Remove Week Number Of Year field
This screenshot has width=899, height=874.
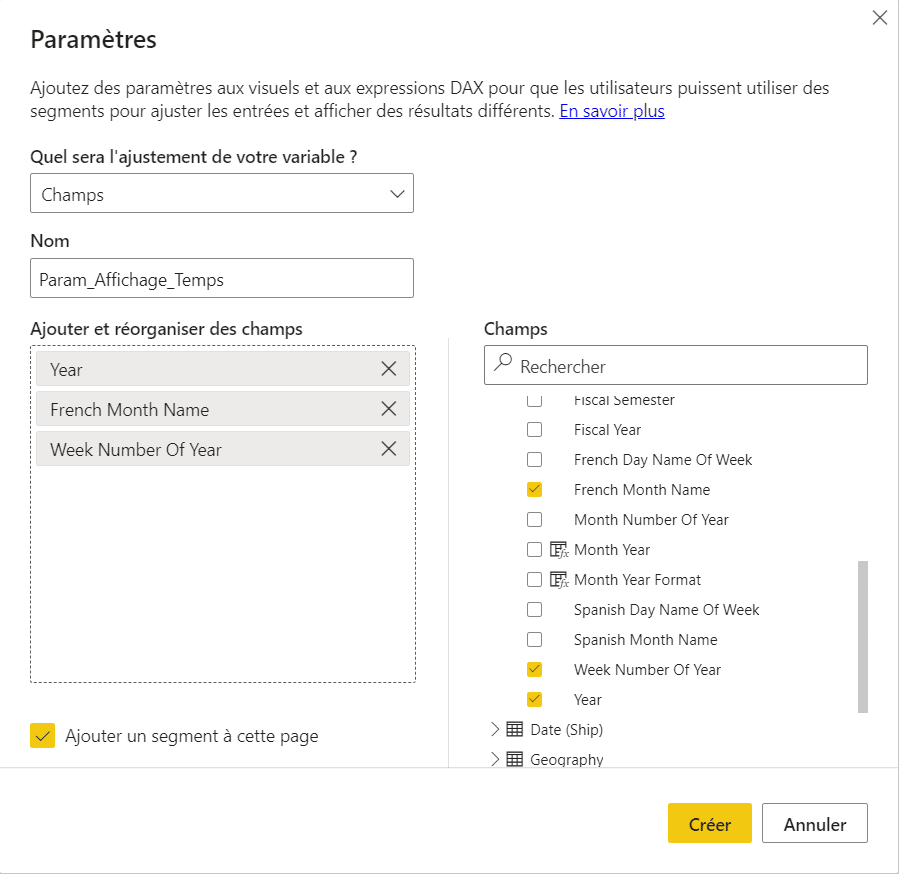pyautogui.click(x=389, y=448)
